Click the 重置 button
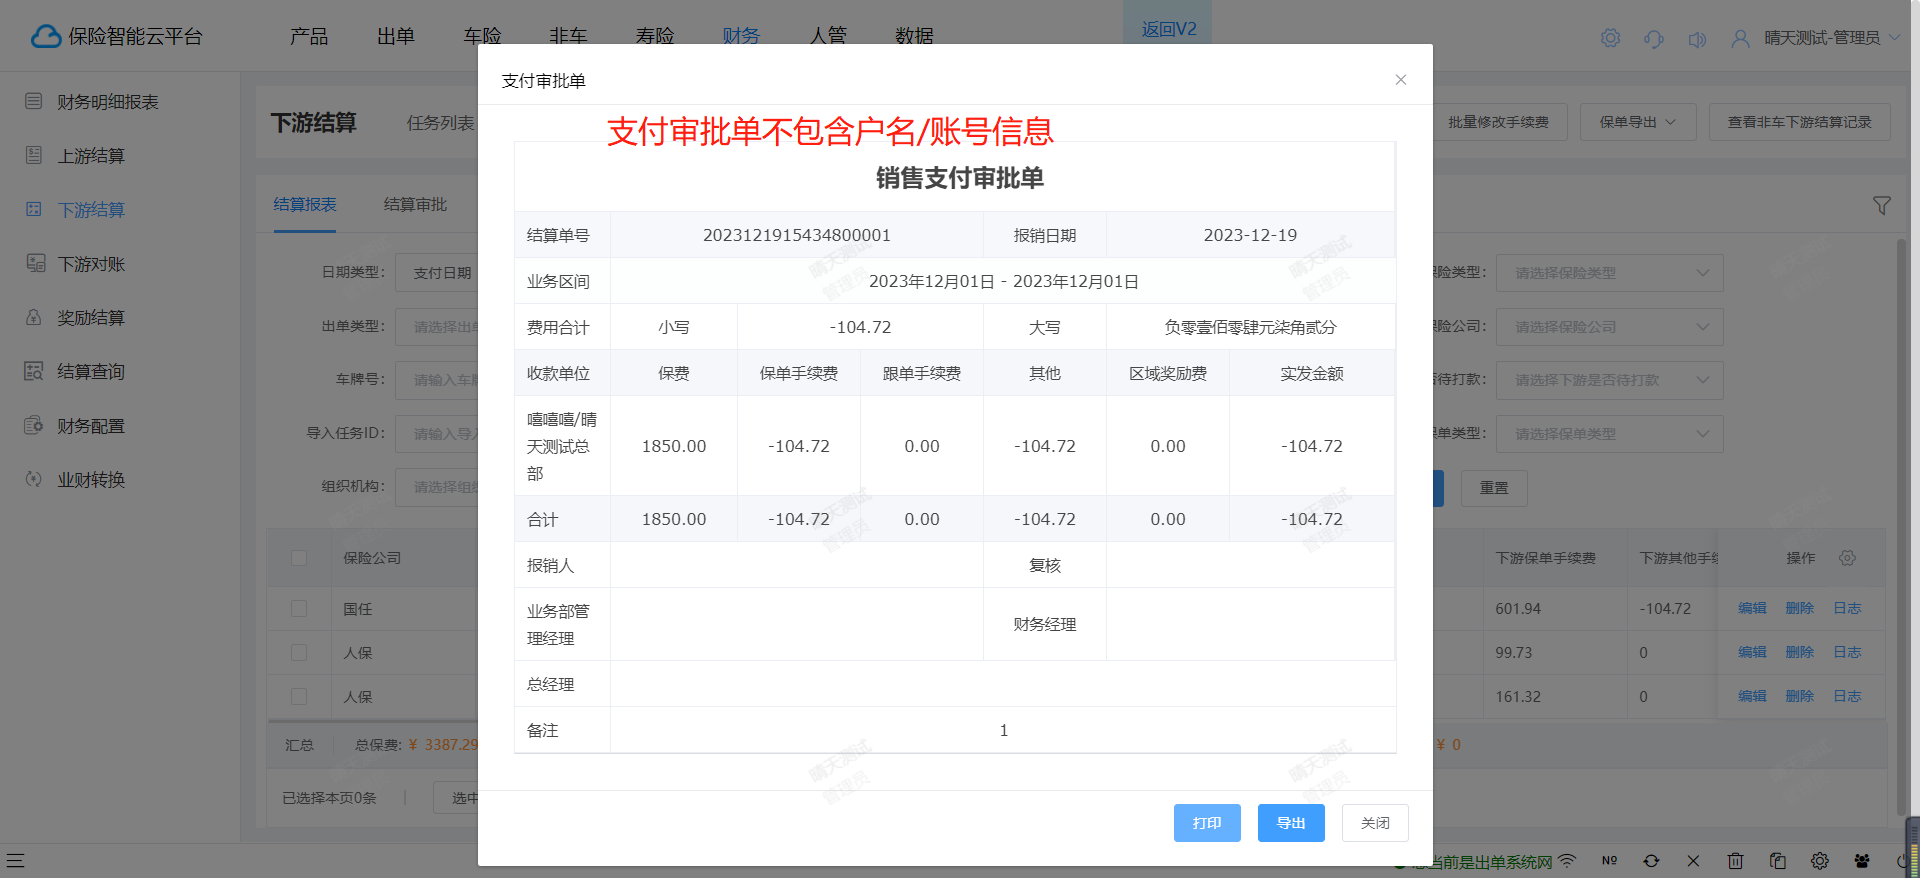The height and width of the screenshot is (878, 1920). [1494, 488]
